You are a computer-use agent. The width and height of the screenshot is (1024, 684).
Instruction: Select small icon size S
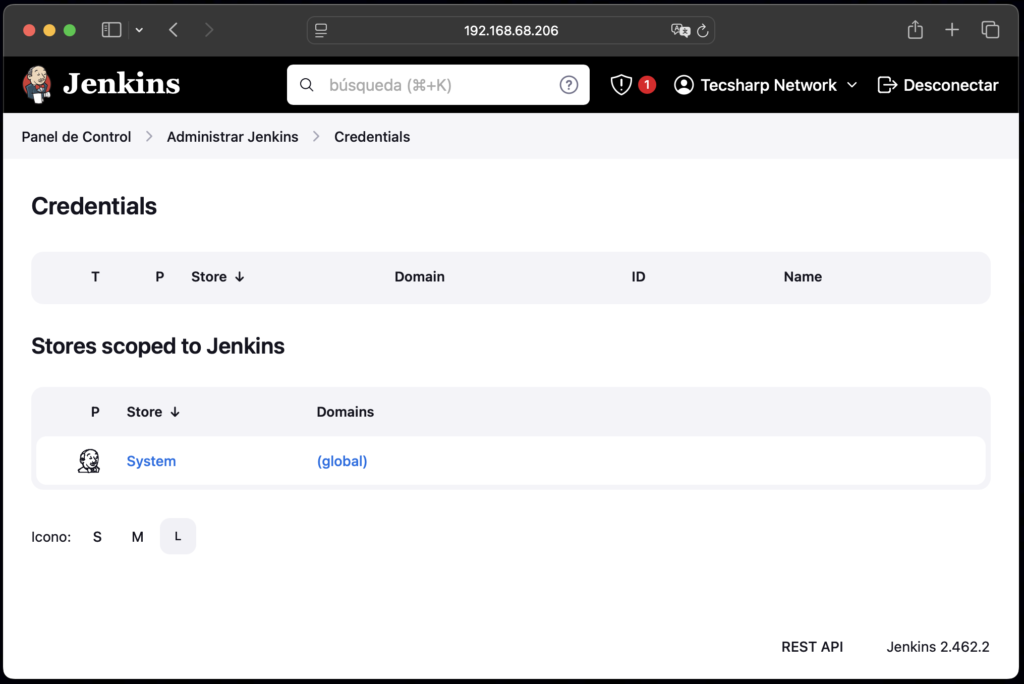(97, 537)
